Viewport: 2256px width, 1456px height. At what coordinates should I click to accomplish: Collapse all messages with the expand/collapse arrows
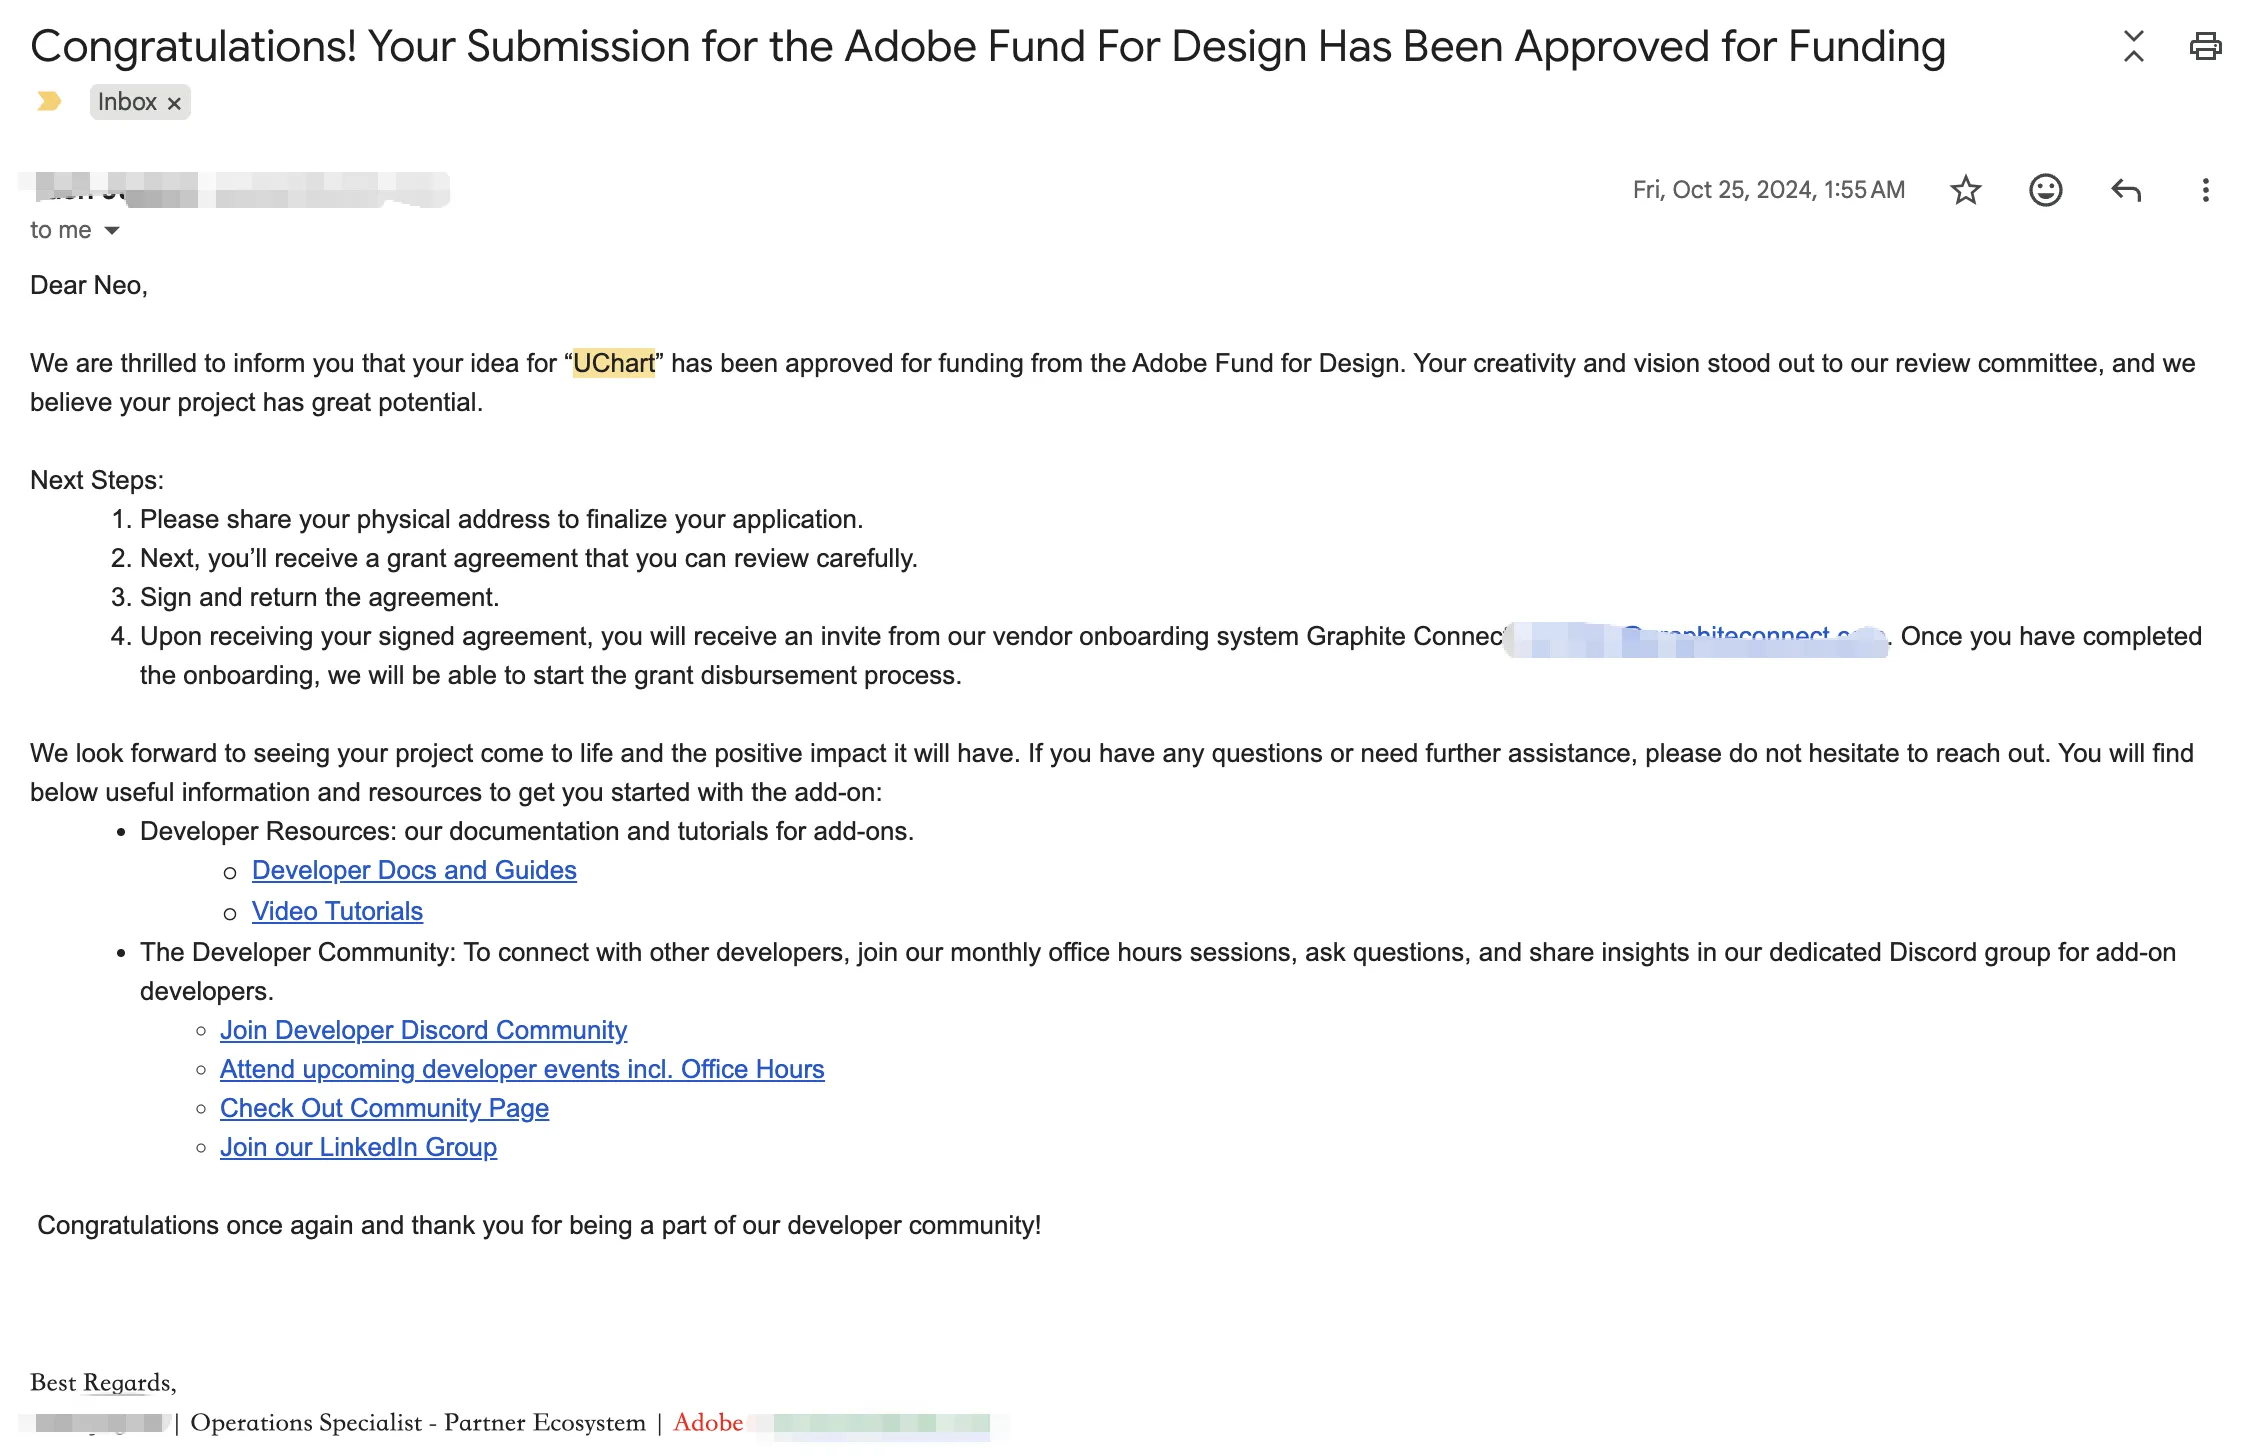pyautogui.click(x=2133, y=46)
